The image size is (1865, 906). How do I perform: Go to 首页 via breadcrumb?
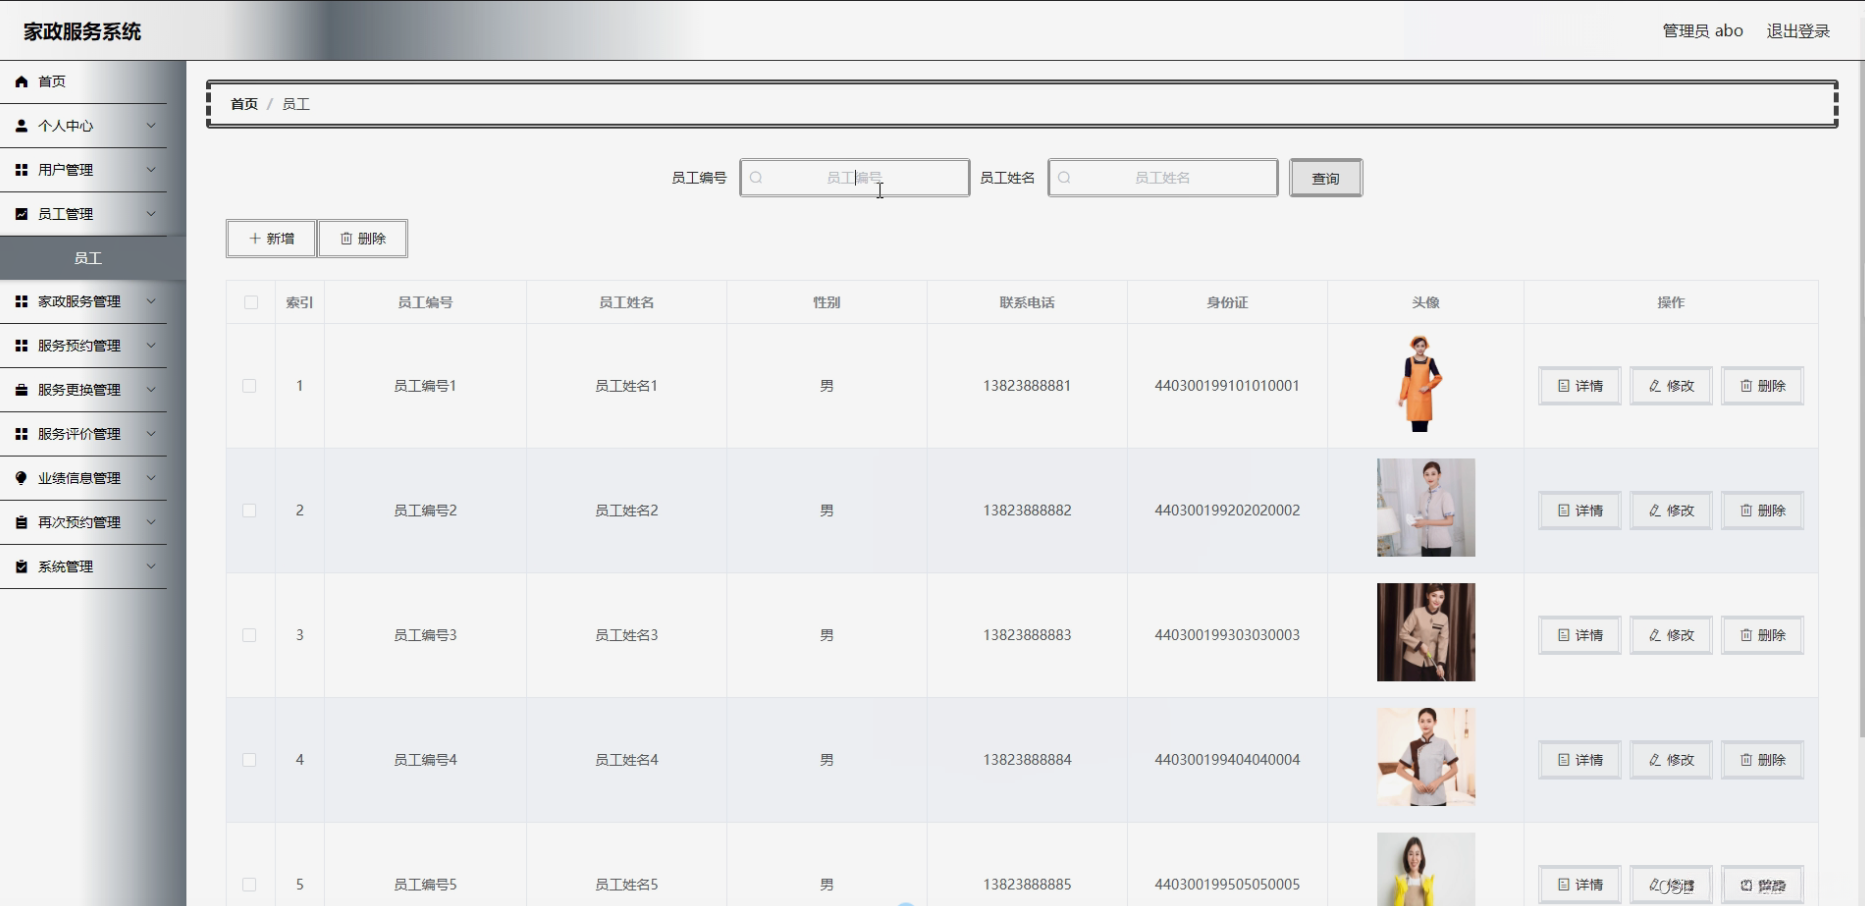coord(244,104)
